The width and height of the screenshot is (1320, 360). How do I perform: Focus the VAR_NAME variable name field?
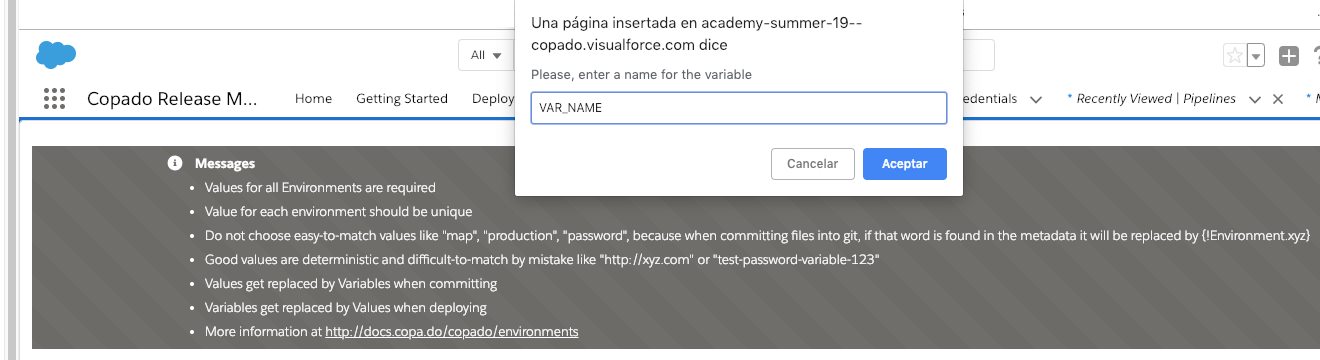739,108
